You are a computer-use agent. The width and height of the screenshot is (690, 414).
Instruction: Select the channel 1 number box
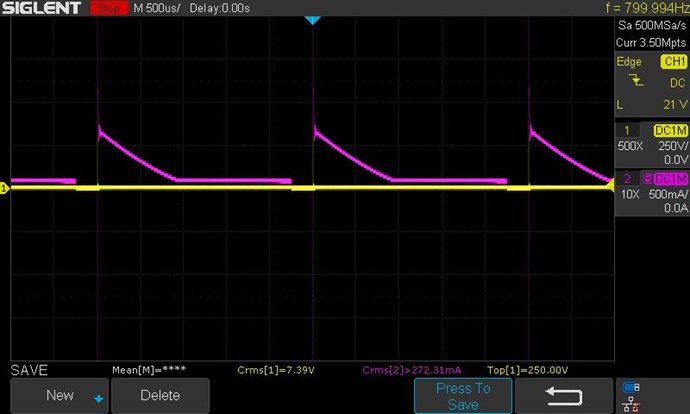627,130
